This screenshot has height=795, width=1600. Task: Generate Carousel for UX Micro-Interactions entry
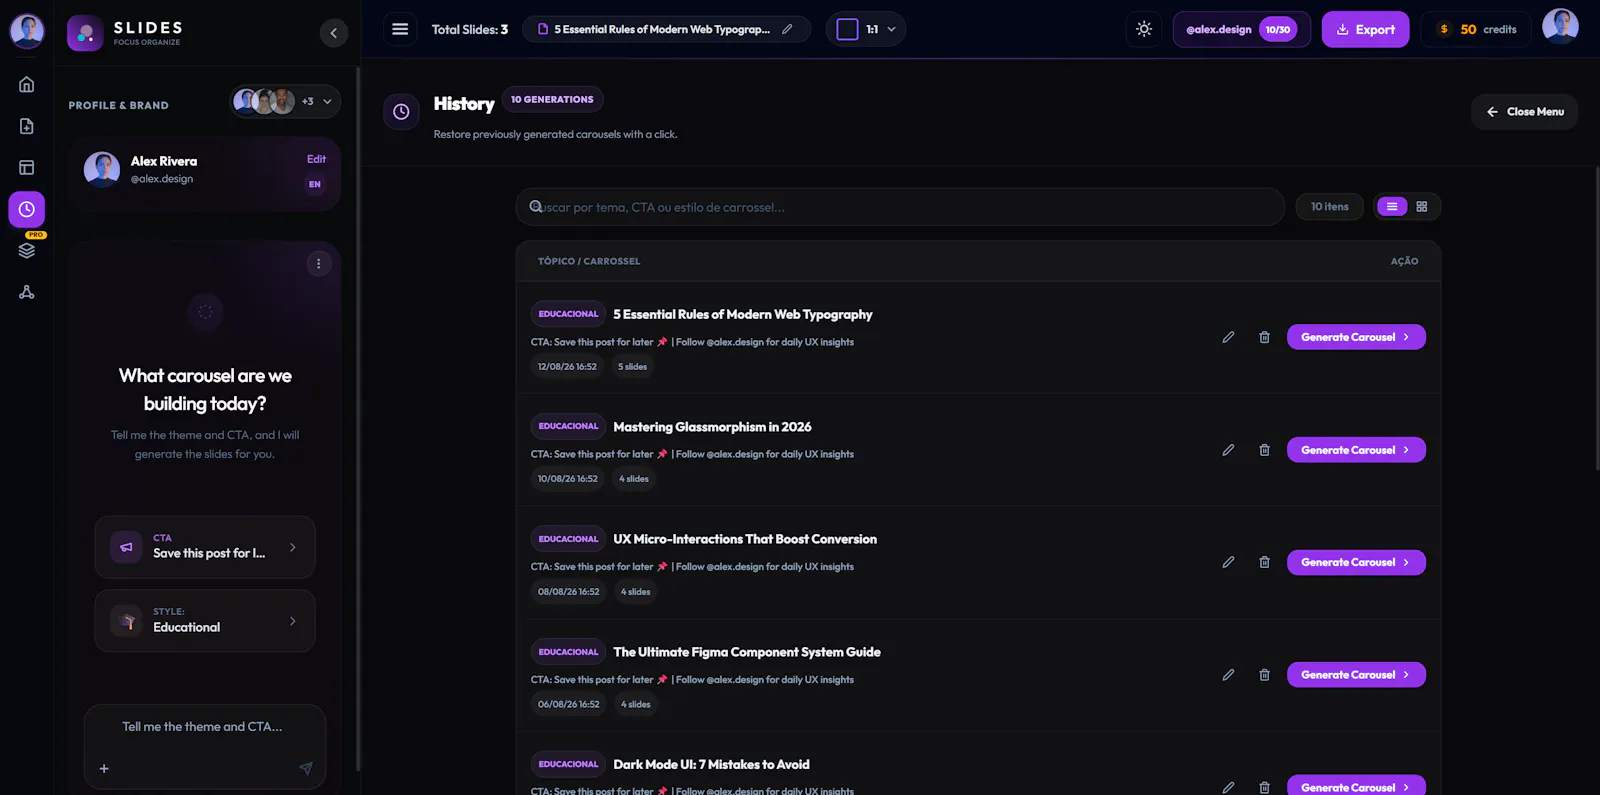click(1356, 562)
